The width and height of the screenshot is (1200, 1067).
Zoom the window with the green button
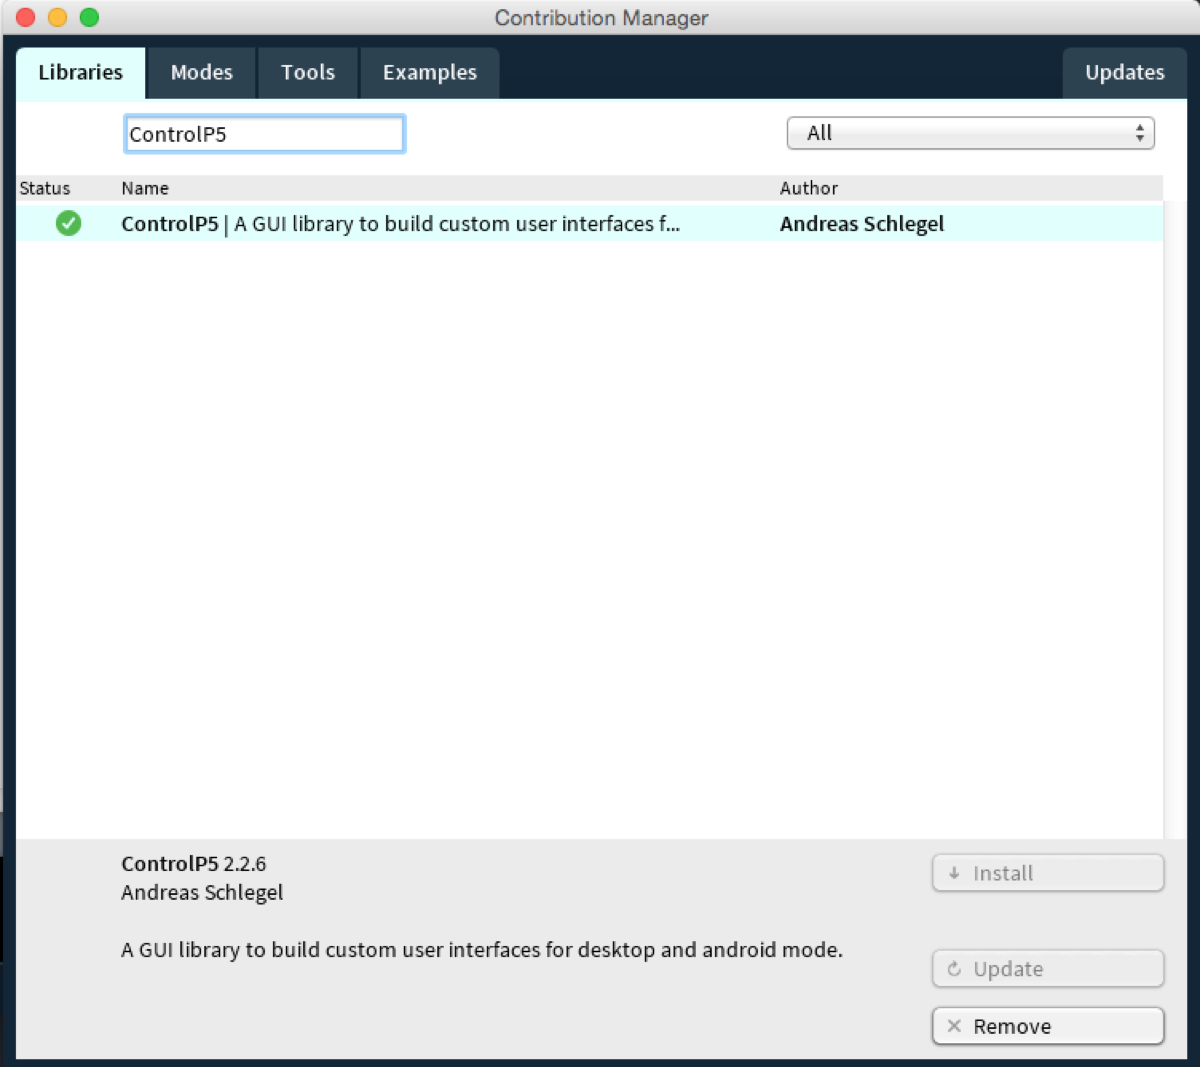(x=89, y=17)
